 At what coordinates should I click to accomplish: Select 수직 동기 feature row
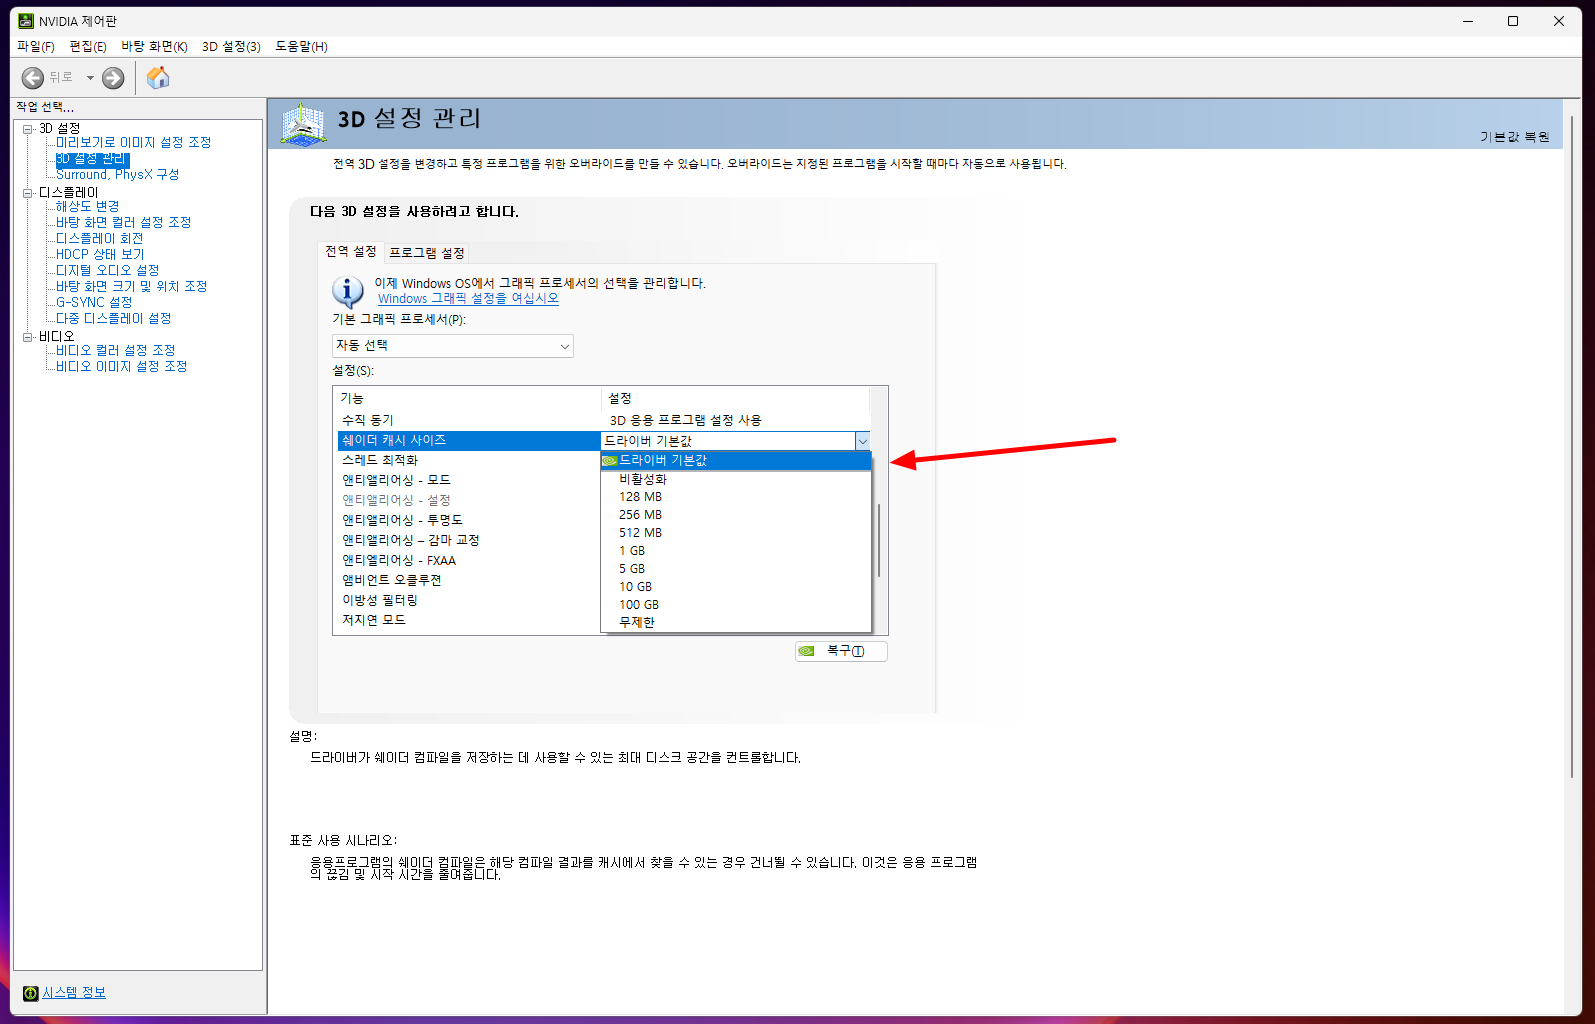[x=604, y=420]
